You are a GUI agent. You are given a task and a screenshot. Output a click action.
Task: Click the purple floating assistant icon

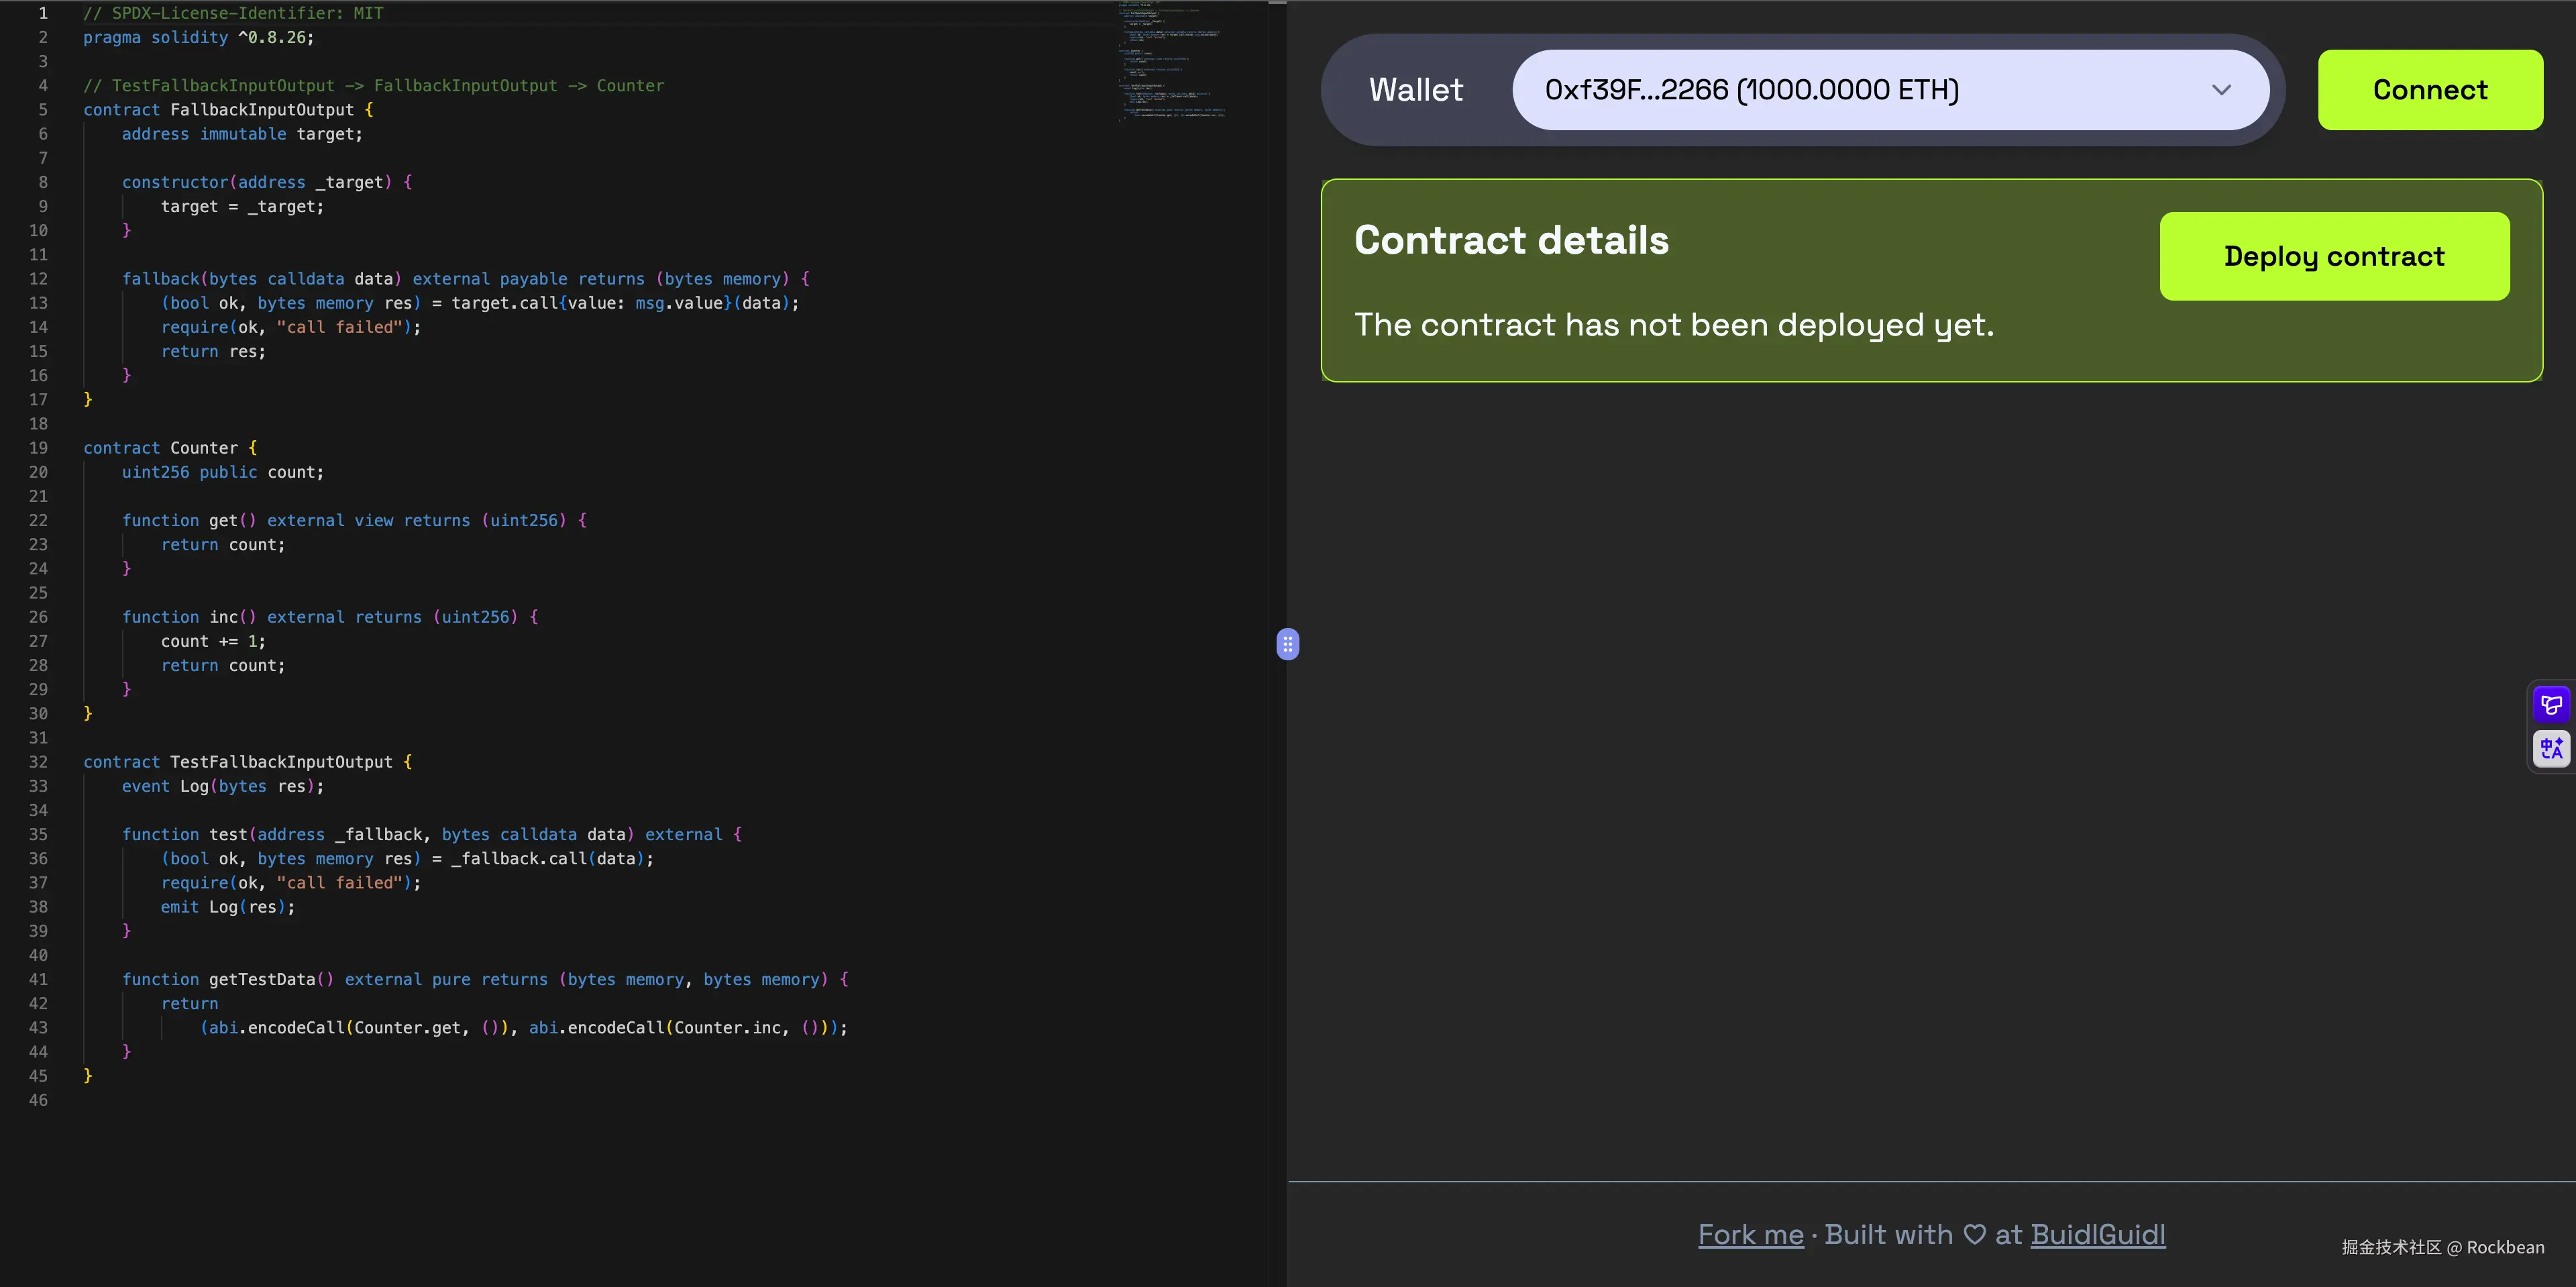tap(2551, 705)
